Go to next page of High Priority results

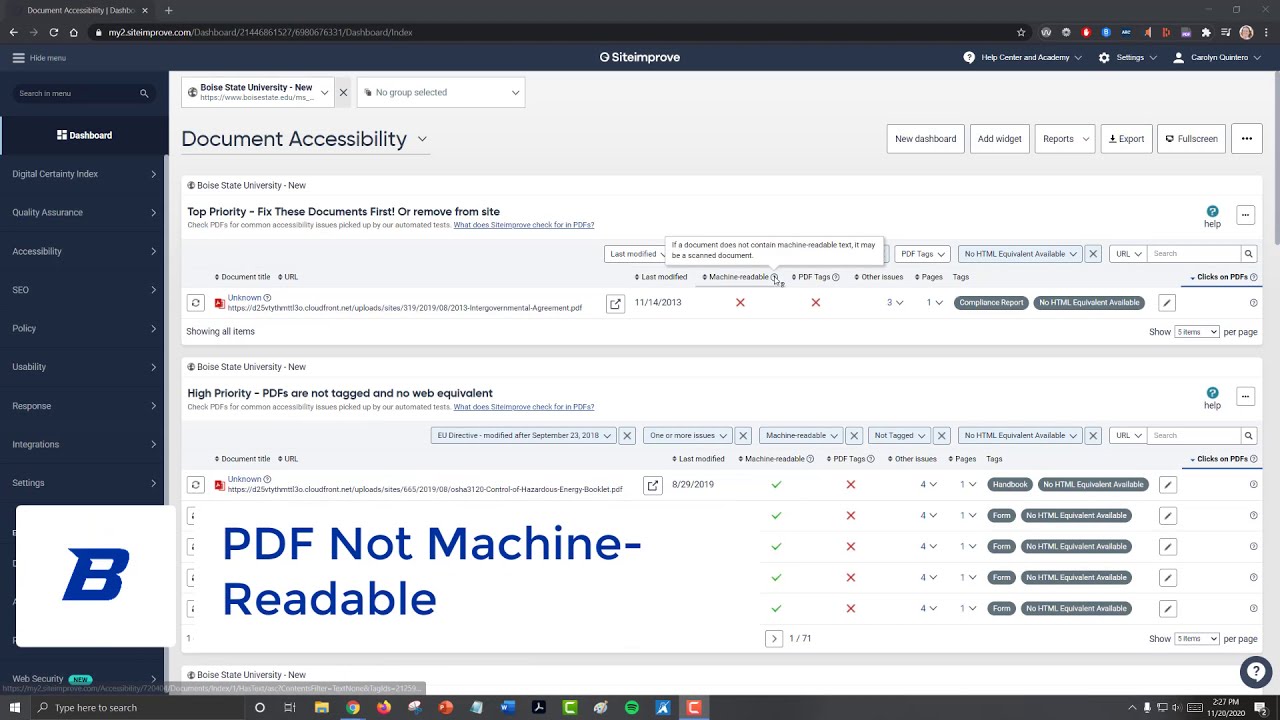(x=773, y=639)
